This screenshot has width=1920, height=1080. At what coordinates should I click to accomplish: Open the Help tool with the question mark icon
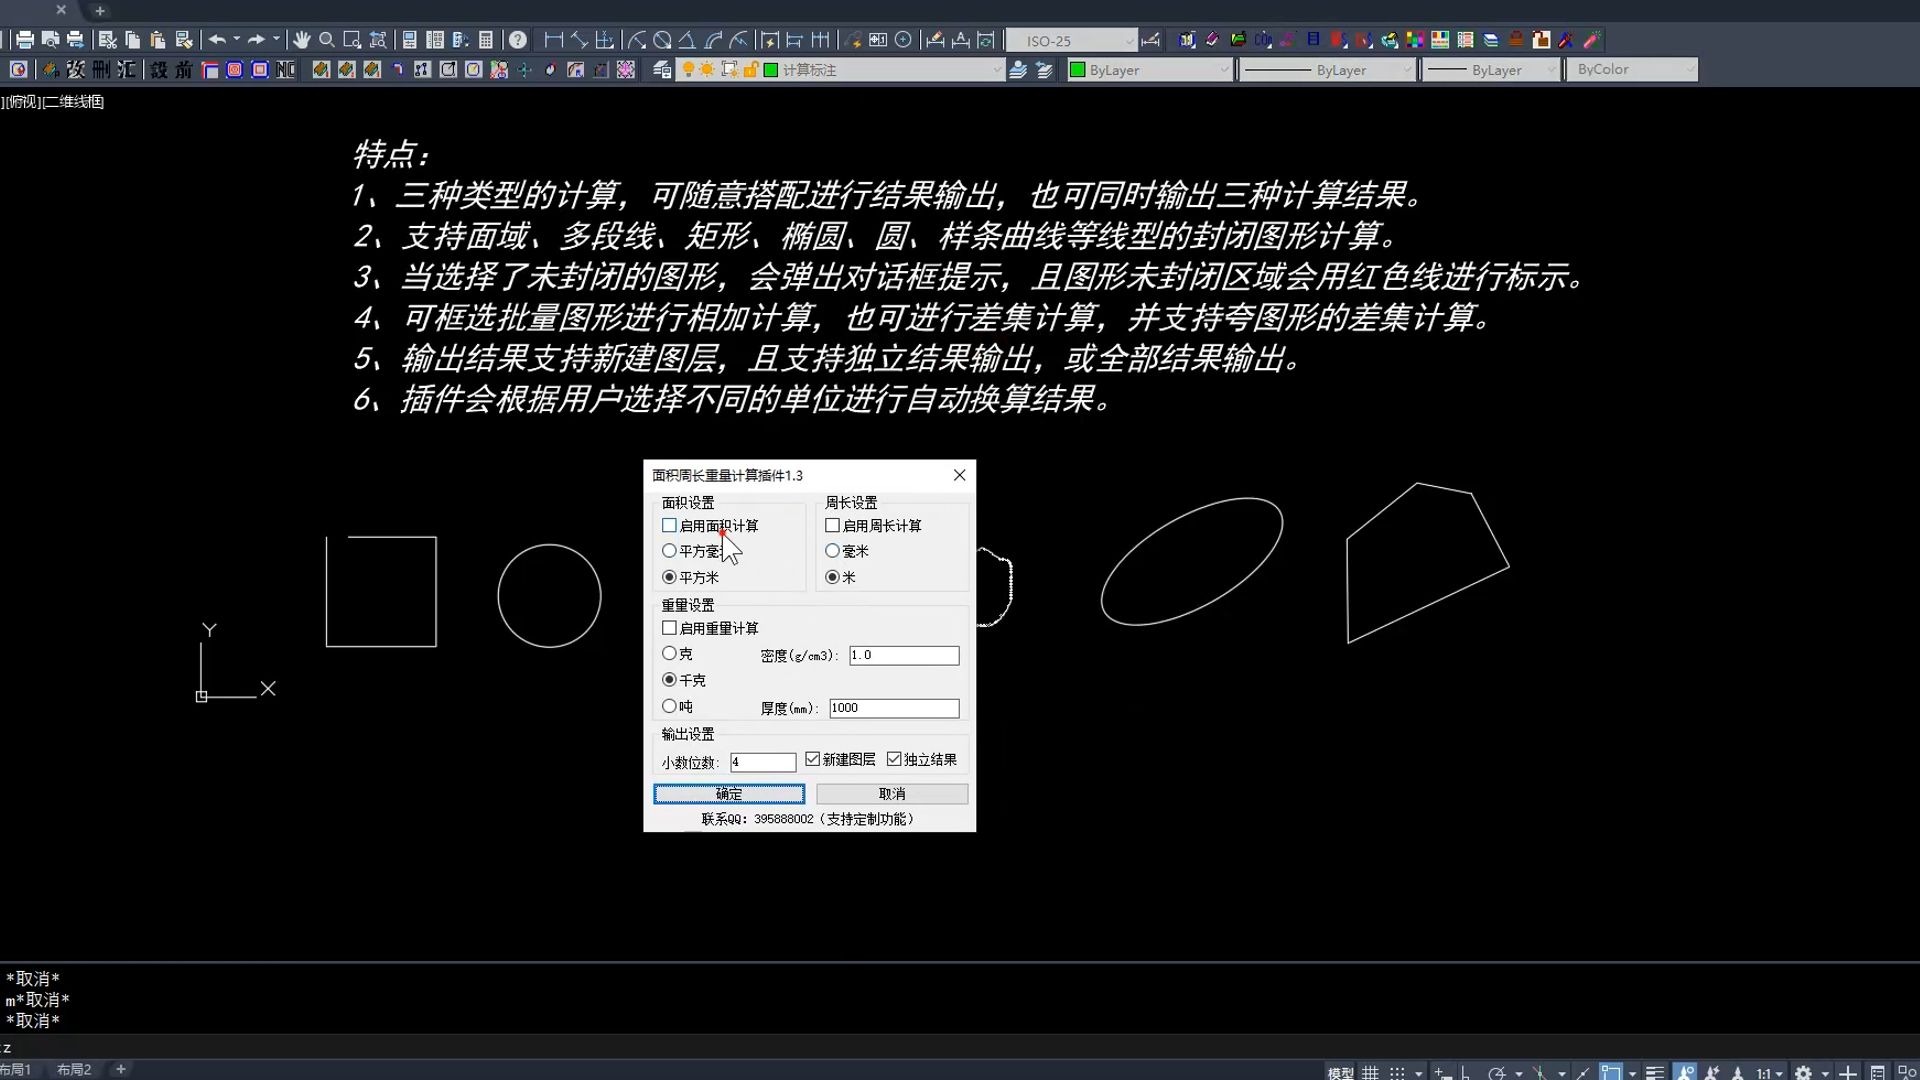pyautogui.click(x=517, y=40)
